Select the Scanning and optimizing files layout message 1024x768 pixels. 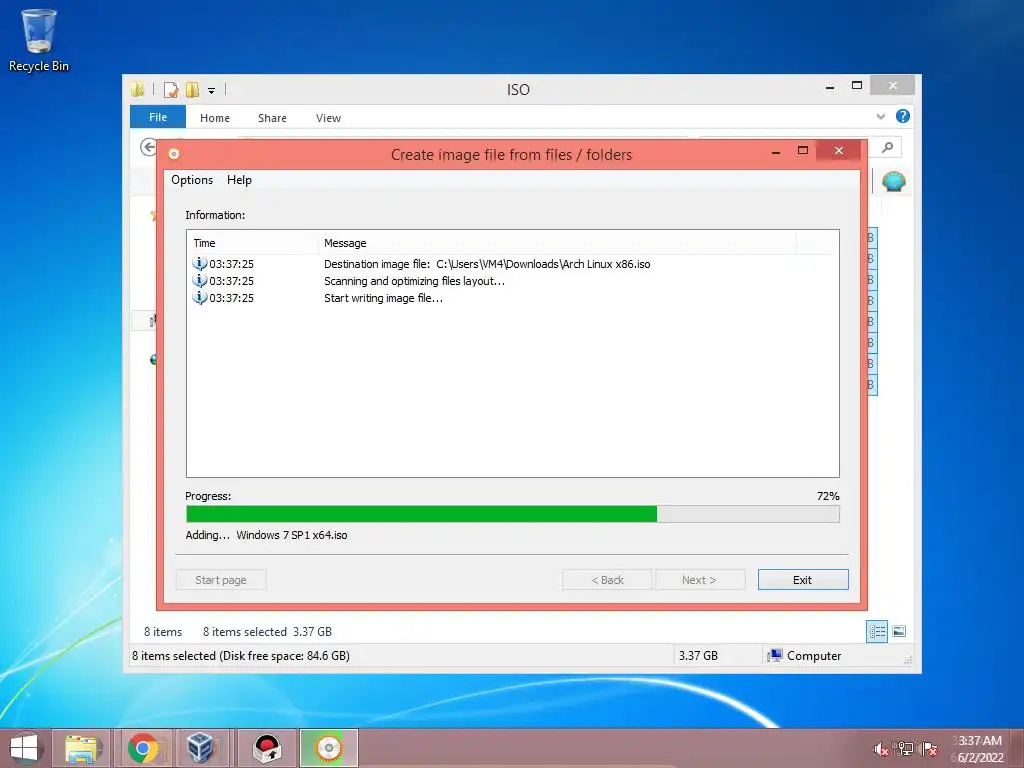pyautogui.click(x=414, y=281)
